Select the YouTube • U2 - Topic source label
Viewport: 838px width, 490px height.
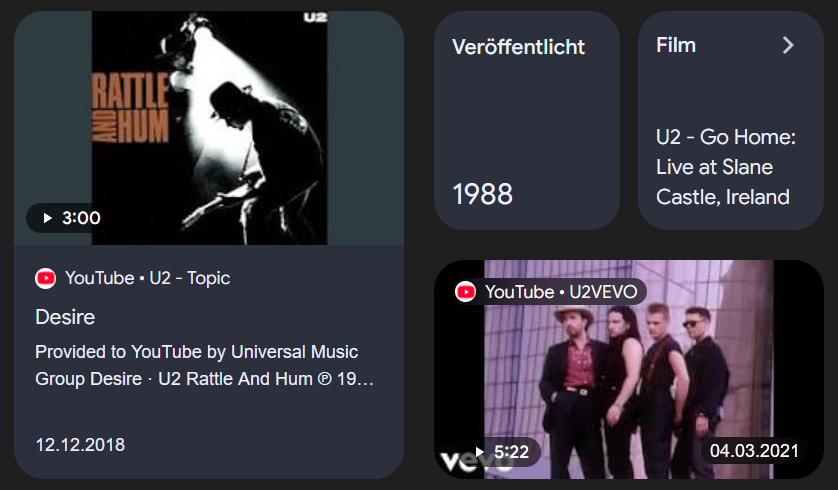(148, 278)
